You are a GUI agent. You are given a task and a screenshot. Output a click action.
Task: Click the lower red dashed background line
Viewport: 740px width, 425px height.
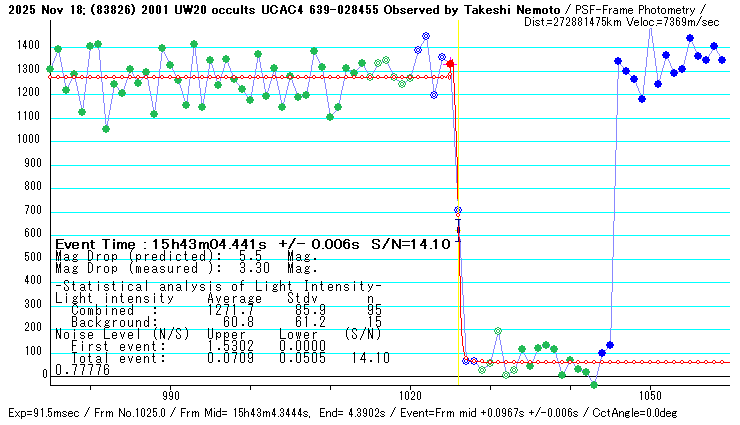600,362
